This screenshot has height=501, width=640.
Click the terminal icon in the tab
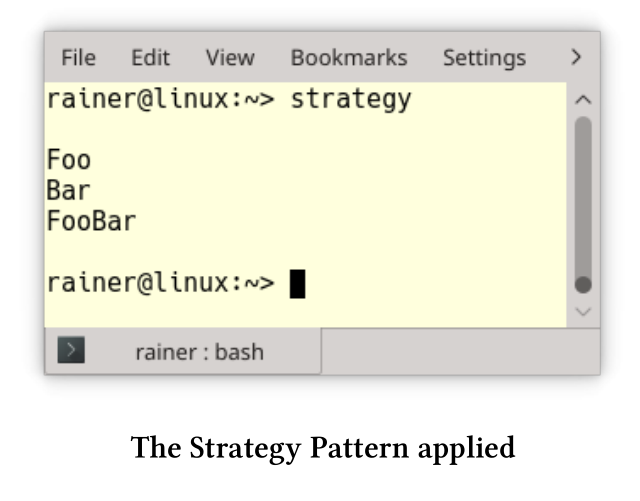coord(71,350)
